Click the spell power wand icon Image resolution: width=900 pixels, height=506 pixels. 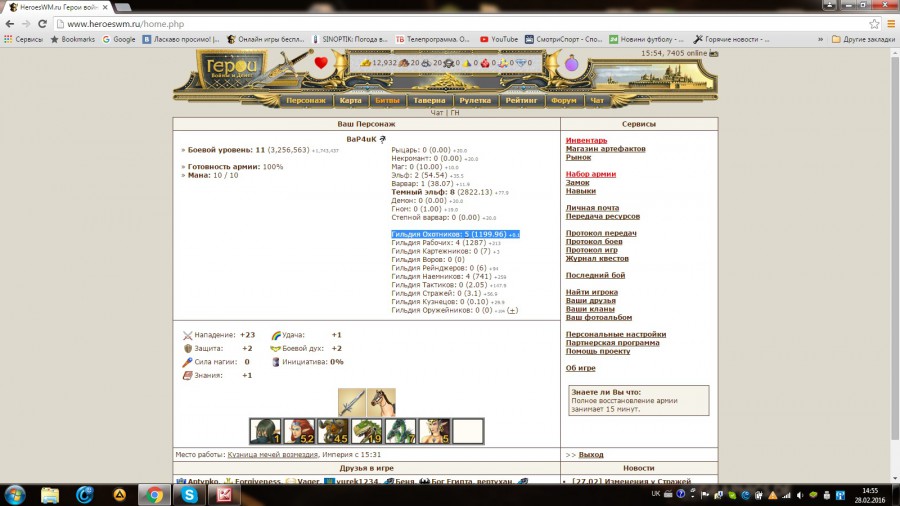(188, 362)
